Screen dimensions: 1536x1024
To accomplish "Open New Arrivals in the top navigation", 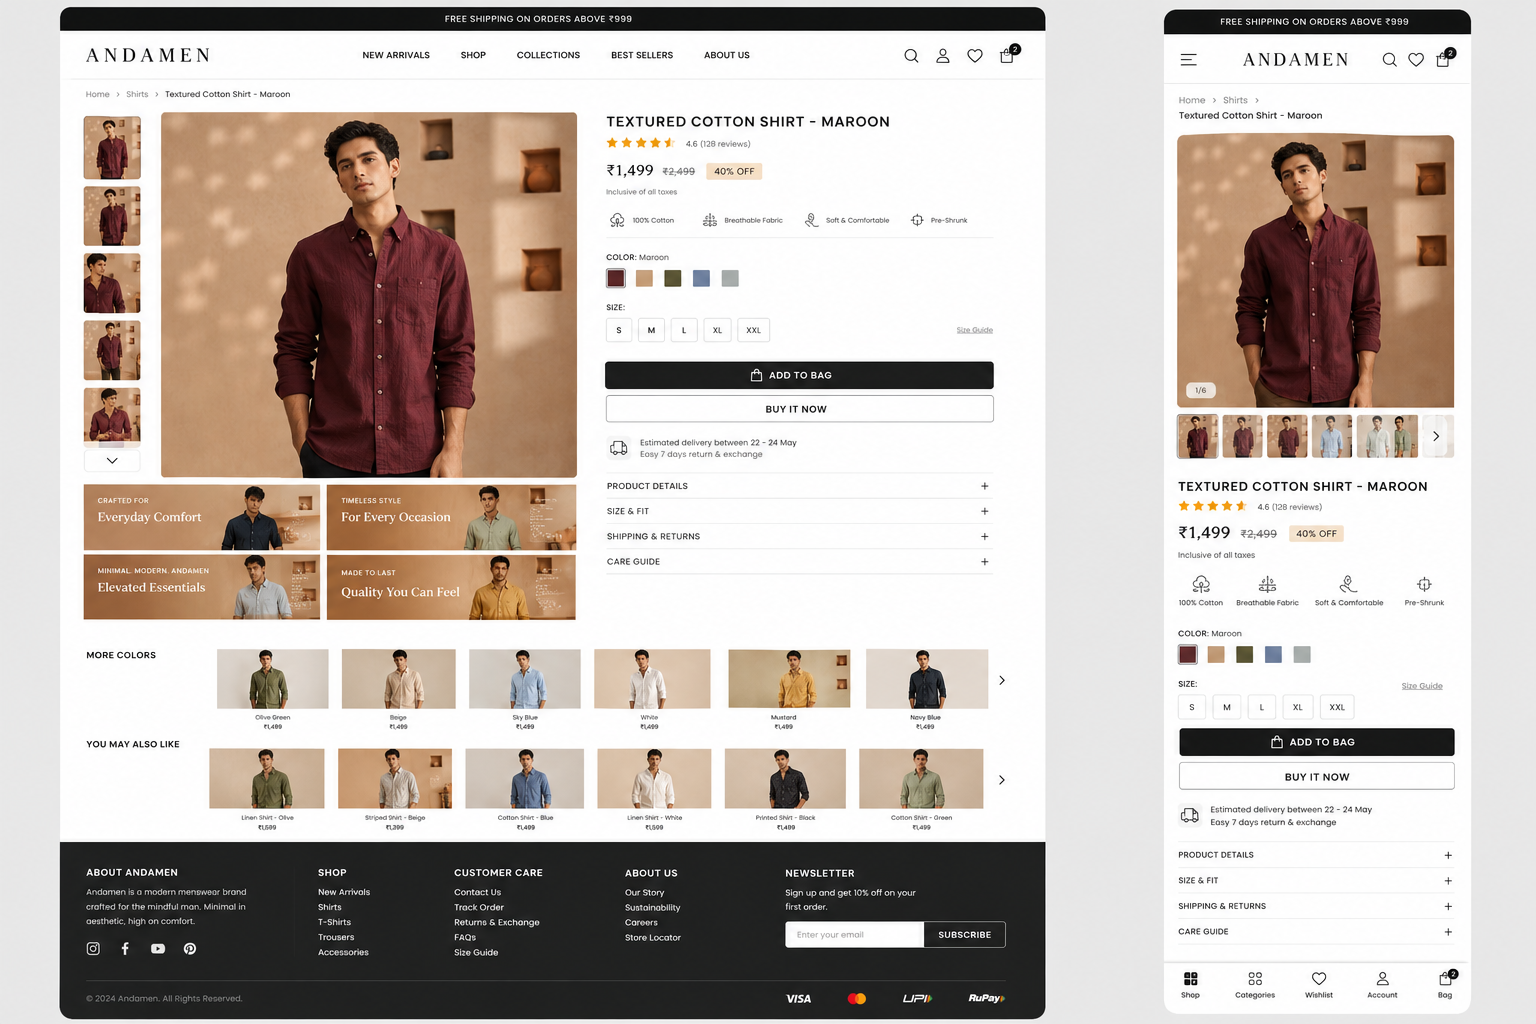I will coord(396,56).
